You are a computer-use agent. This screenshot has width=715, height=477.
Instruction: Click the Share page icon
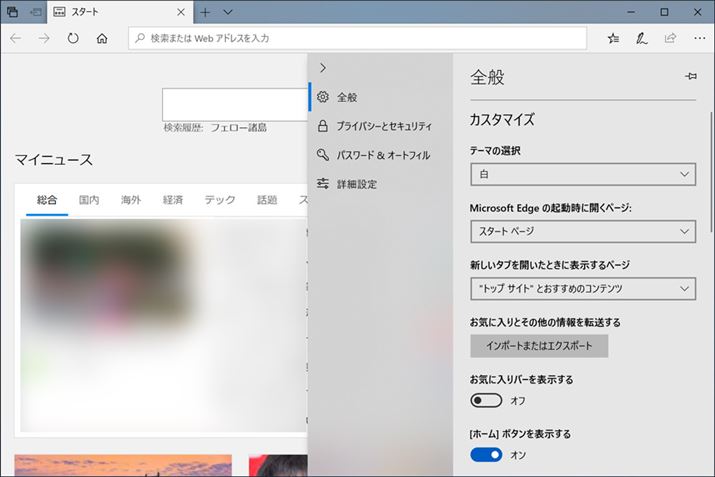pyautogui.click(x=669, y=38)
